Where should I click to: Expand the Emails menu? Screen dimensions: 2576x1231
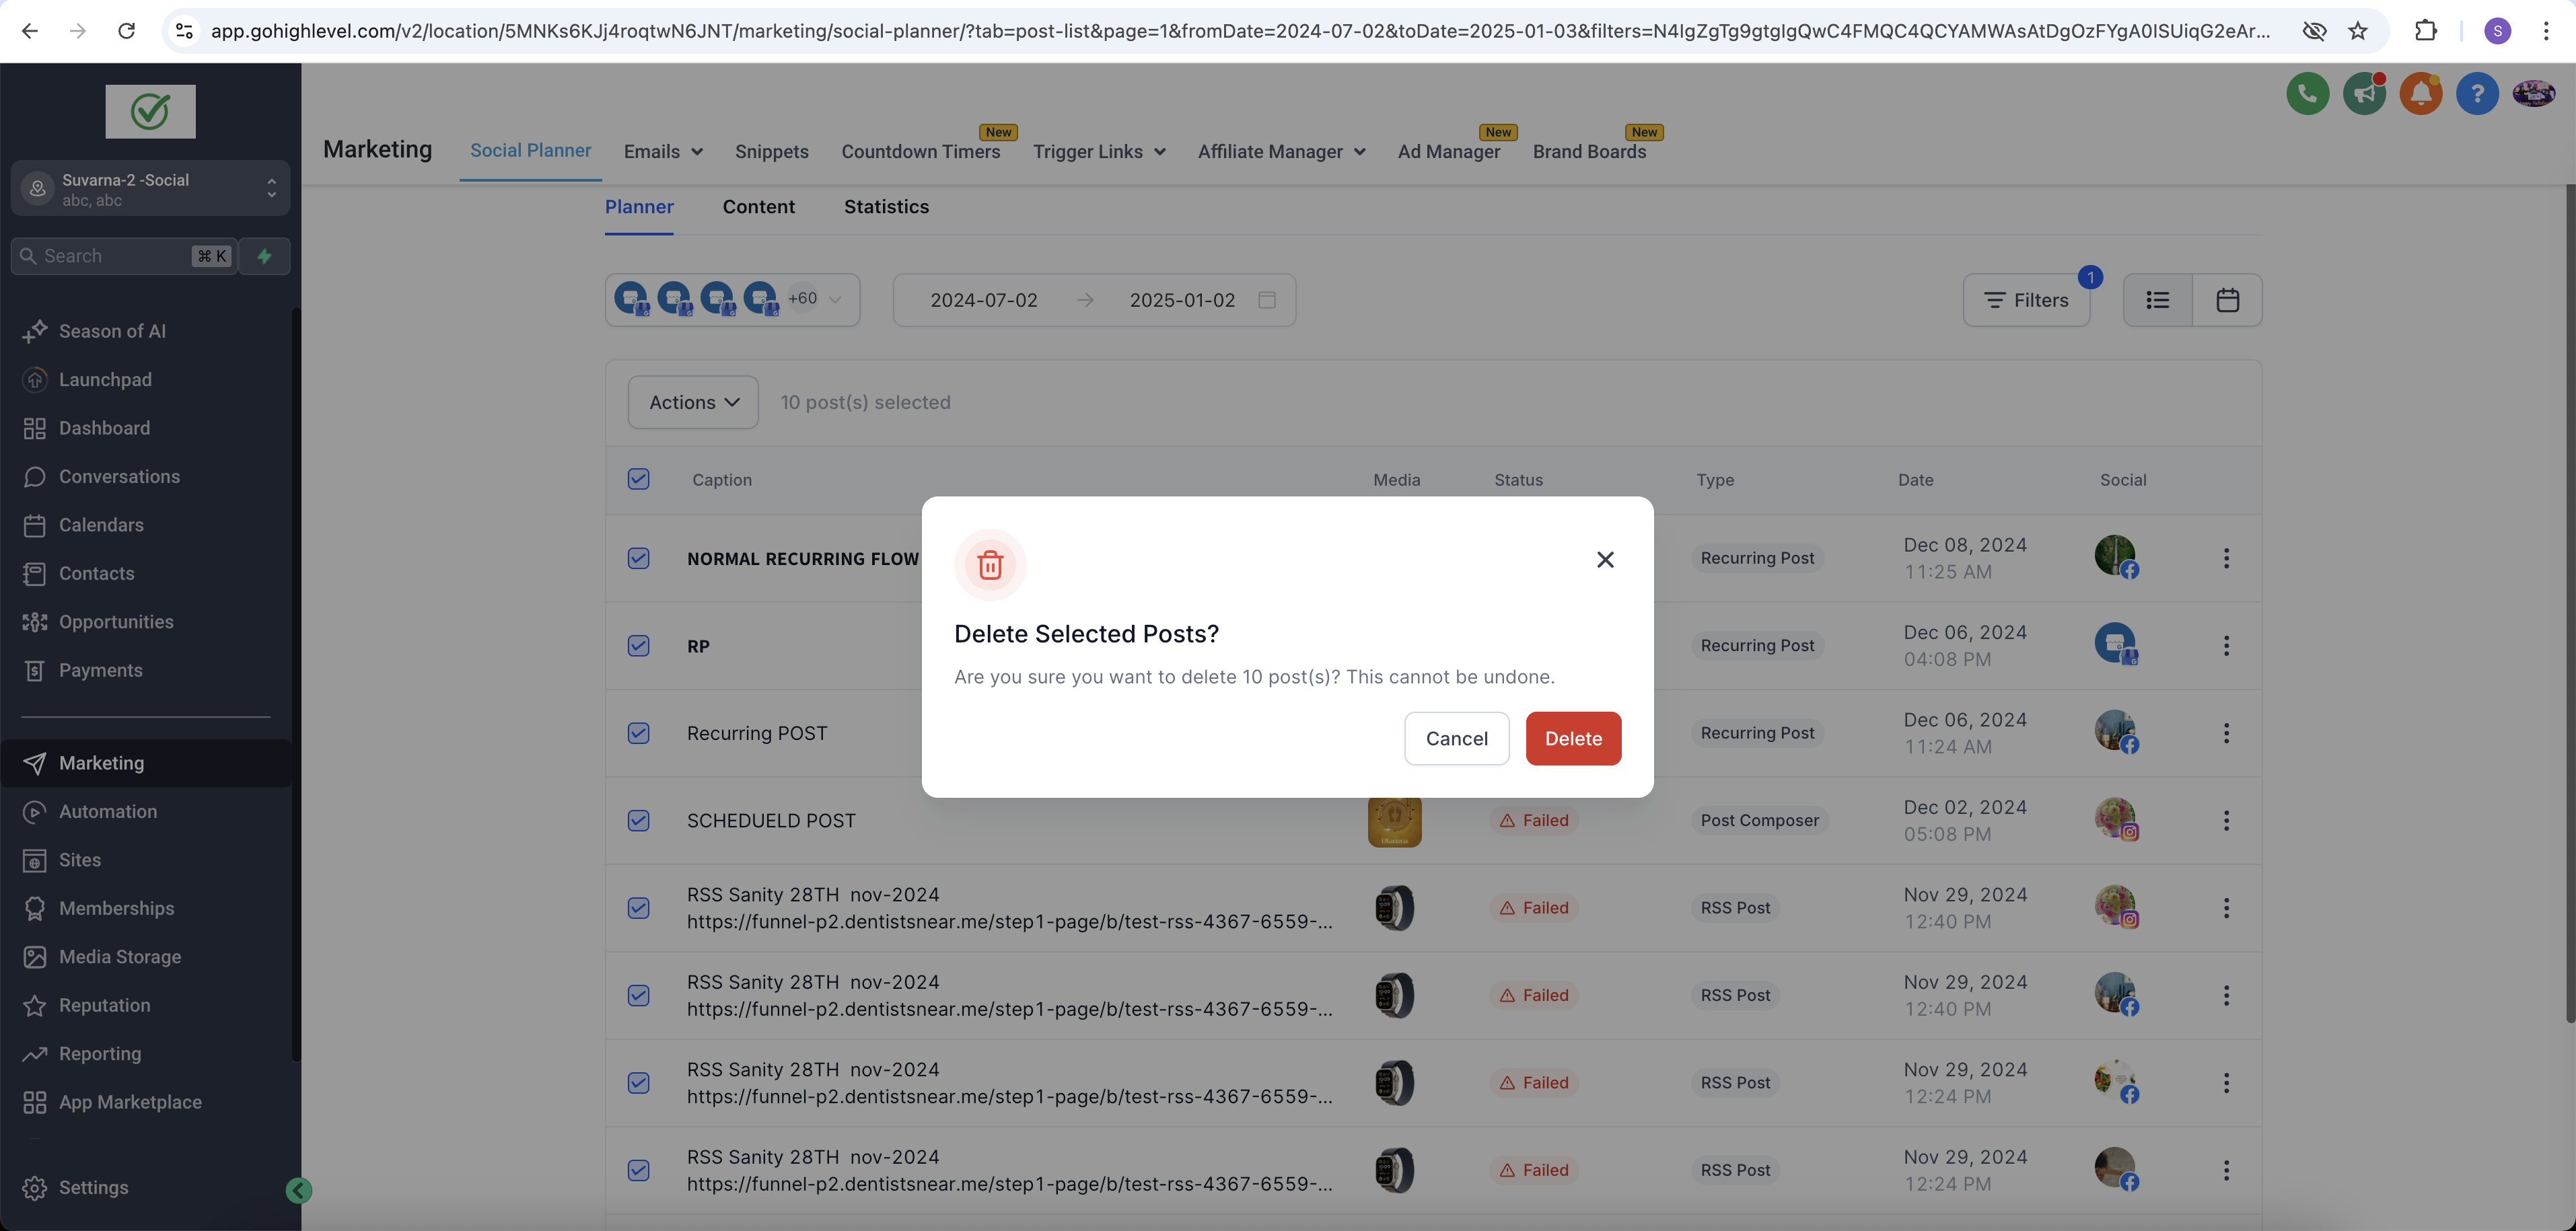[x=663, y=152]
